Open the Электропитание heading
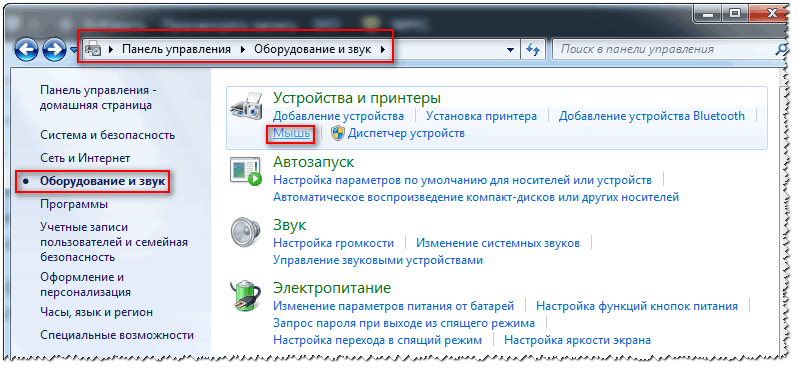 [332, 288]
